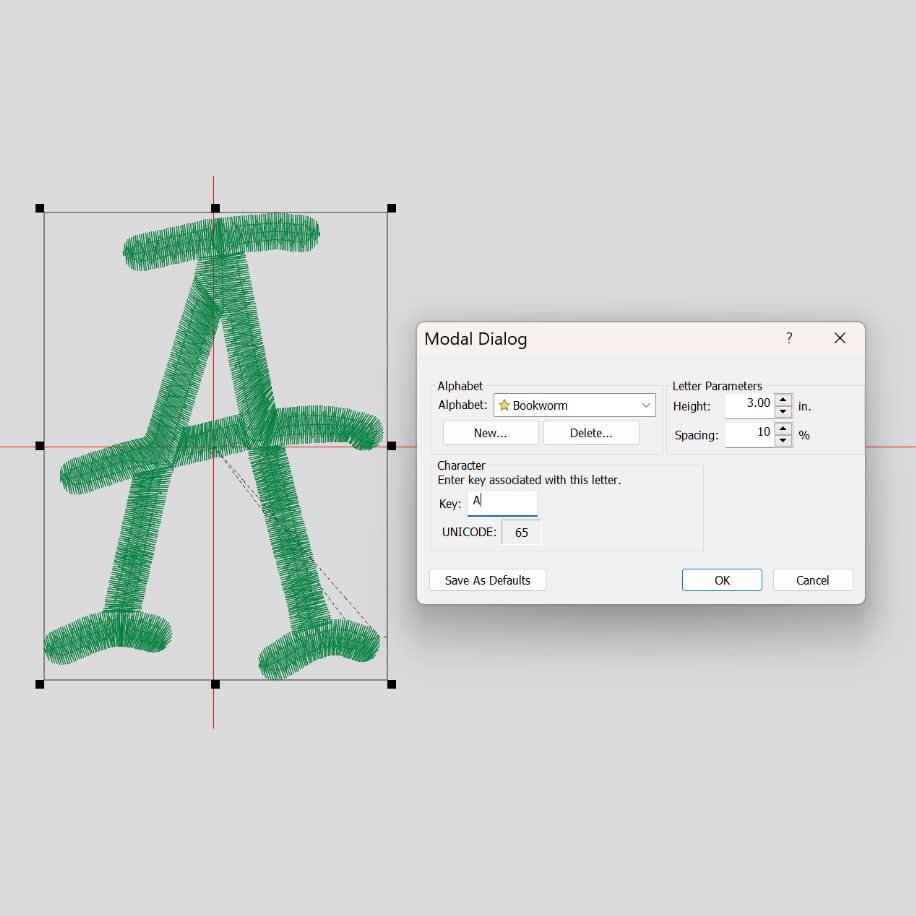Decrease Spacing with the down arrow

pos(783,441)
